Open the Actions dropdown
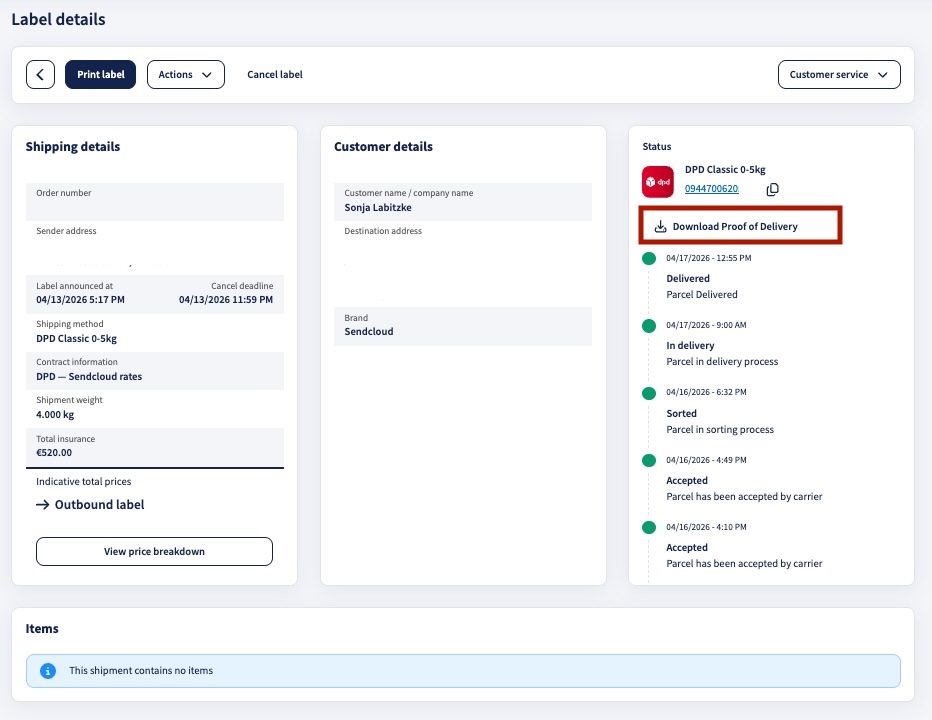932x720 pixels. click(185, 74)
